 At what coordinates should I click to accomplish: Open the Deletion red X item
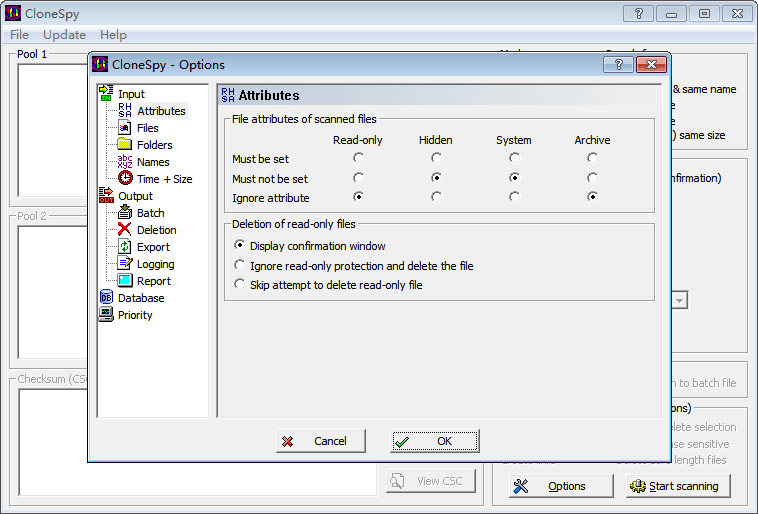[125, 230]
